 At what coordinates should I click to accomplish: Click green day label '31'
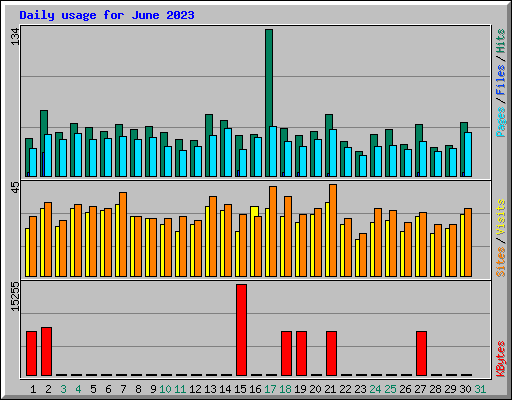tap(480, 389)
